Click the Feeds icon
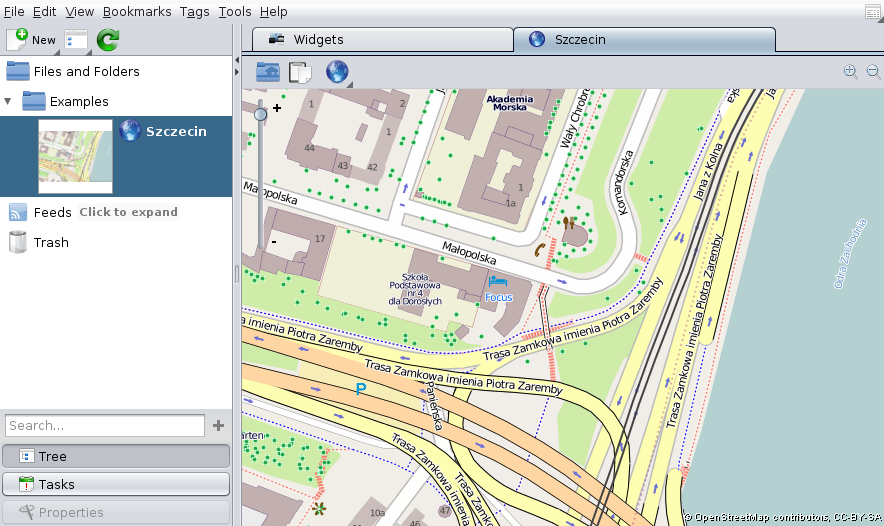The height and width of the screenshot is (526, 884). (x=17, y=212)
